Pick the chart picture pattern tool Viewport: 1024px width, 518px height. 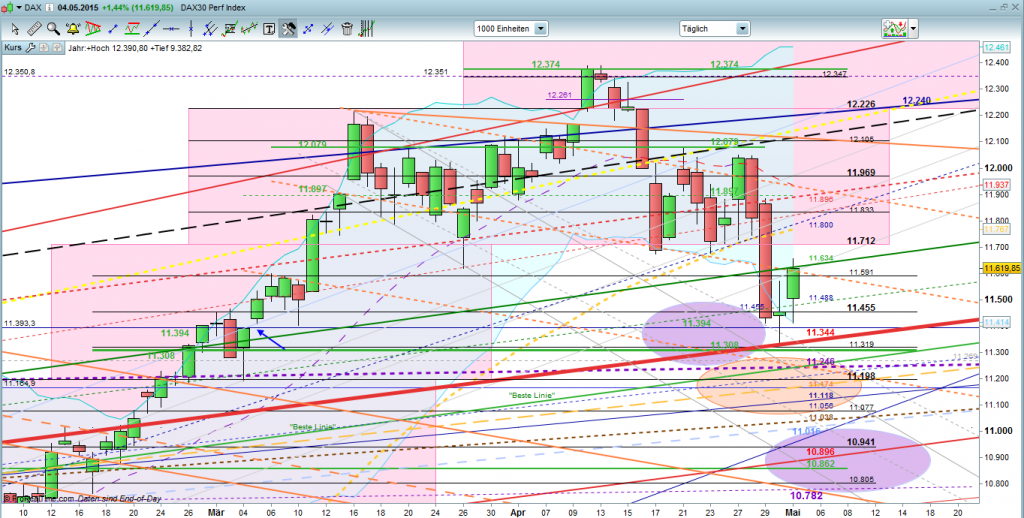click(x=230, y=29)
